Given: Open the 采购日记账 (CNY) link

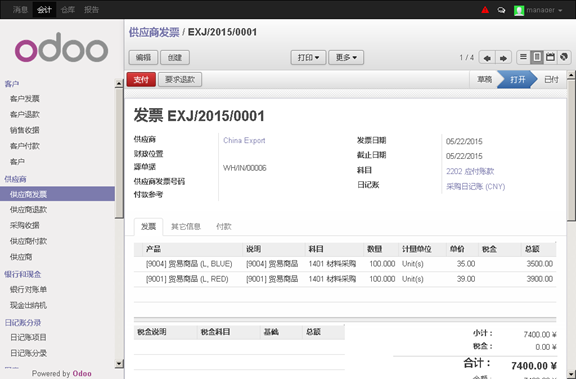Looking at the screenshot, I should point(475,187).
